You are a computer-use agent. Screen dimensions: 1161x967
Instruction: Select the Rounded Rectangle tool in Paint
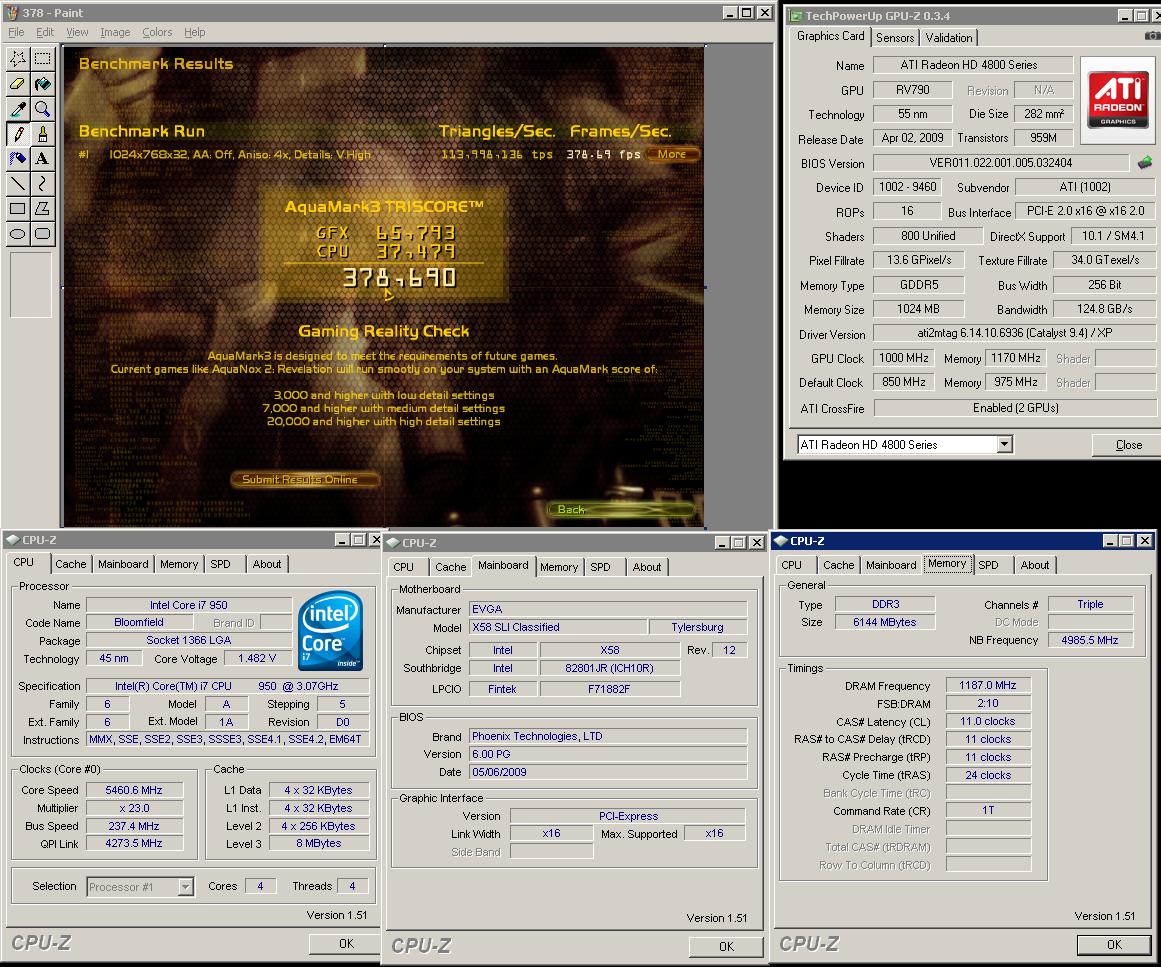(x=43, y=234)
